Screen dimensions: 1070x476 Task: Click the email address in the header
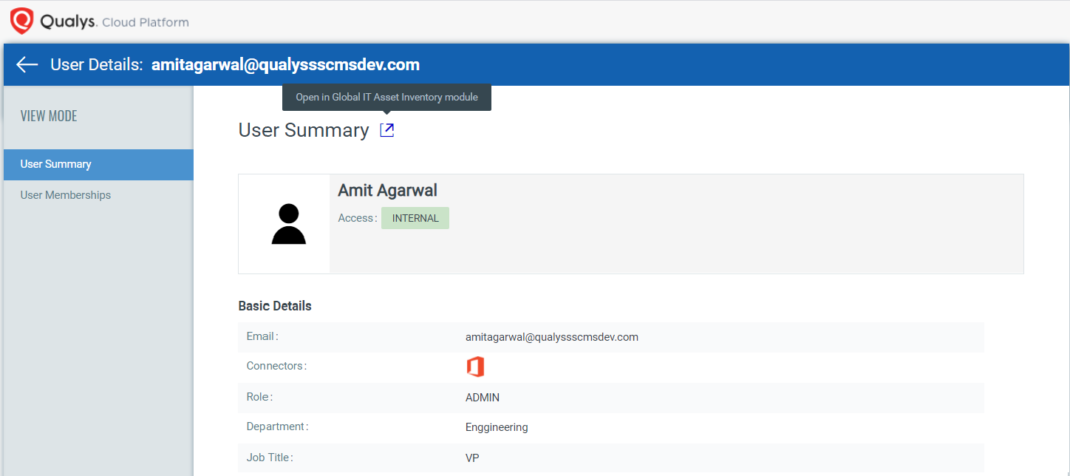coord(285,65)
